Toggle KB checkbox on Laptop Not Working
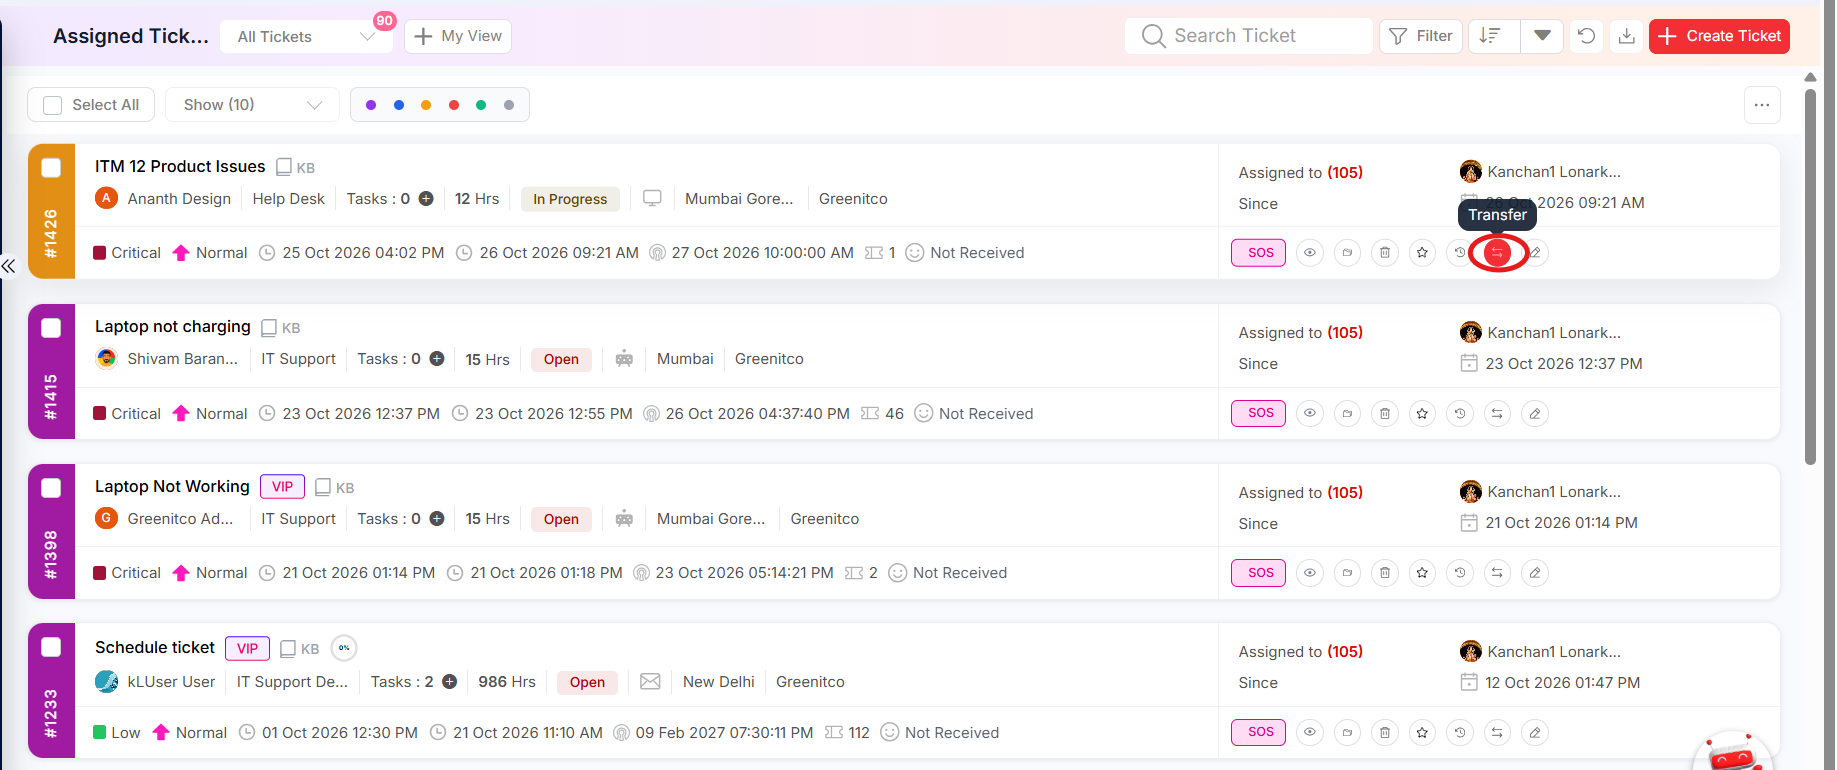This screenshot has height=770, width=1837. [x=323, y=487]
